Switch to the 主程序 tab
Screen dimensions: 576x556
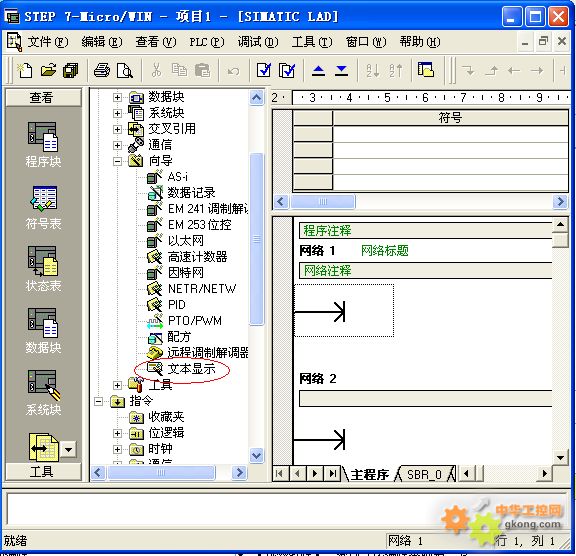coord(370,474)
